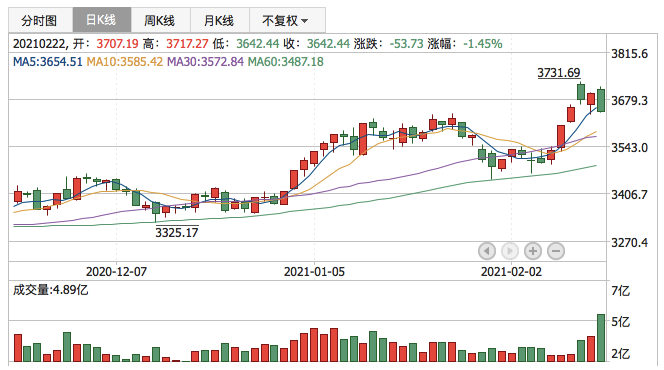Click the high price label 3731.69
Image resolution: width=664 pixels, height=370 pixels.
(x=559, y=73)
